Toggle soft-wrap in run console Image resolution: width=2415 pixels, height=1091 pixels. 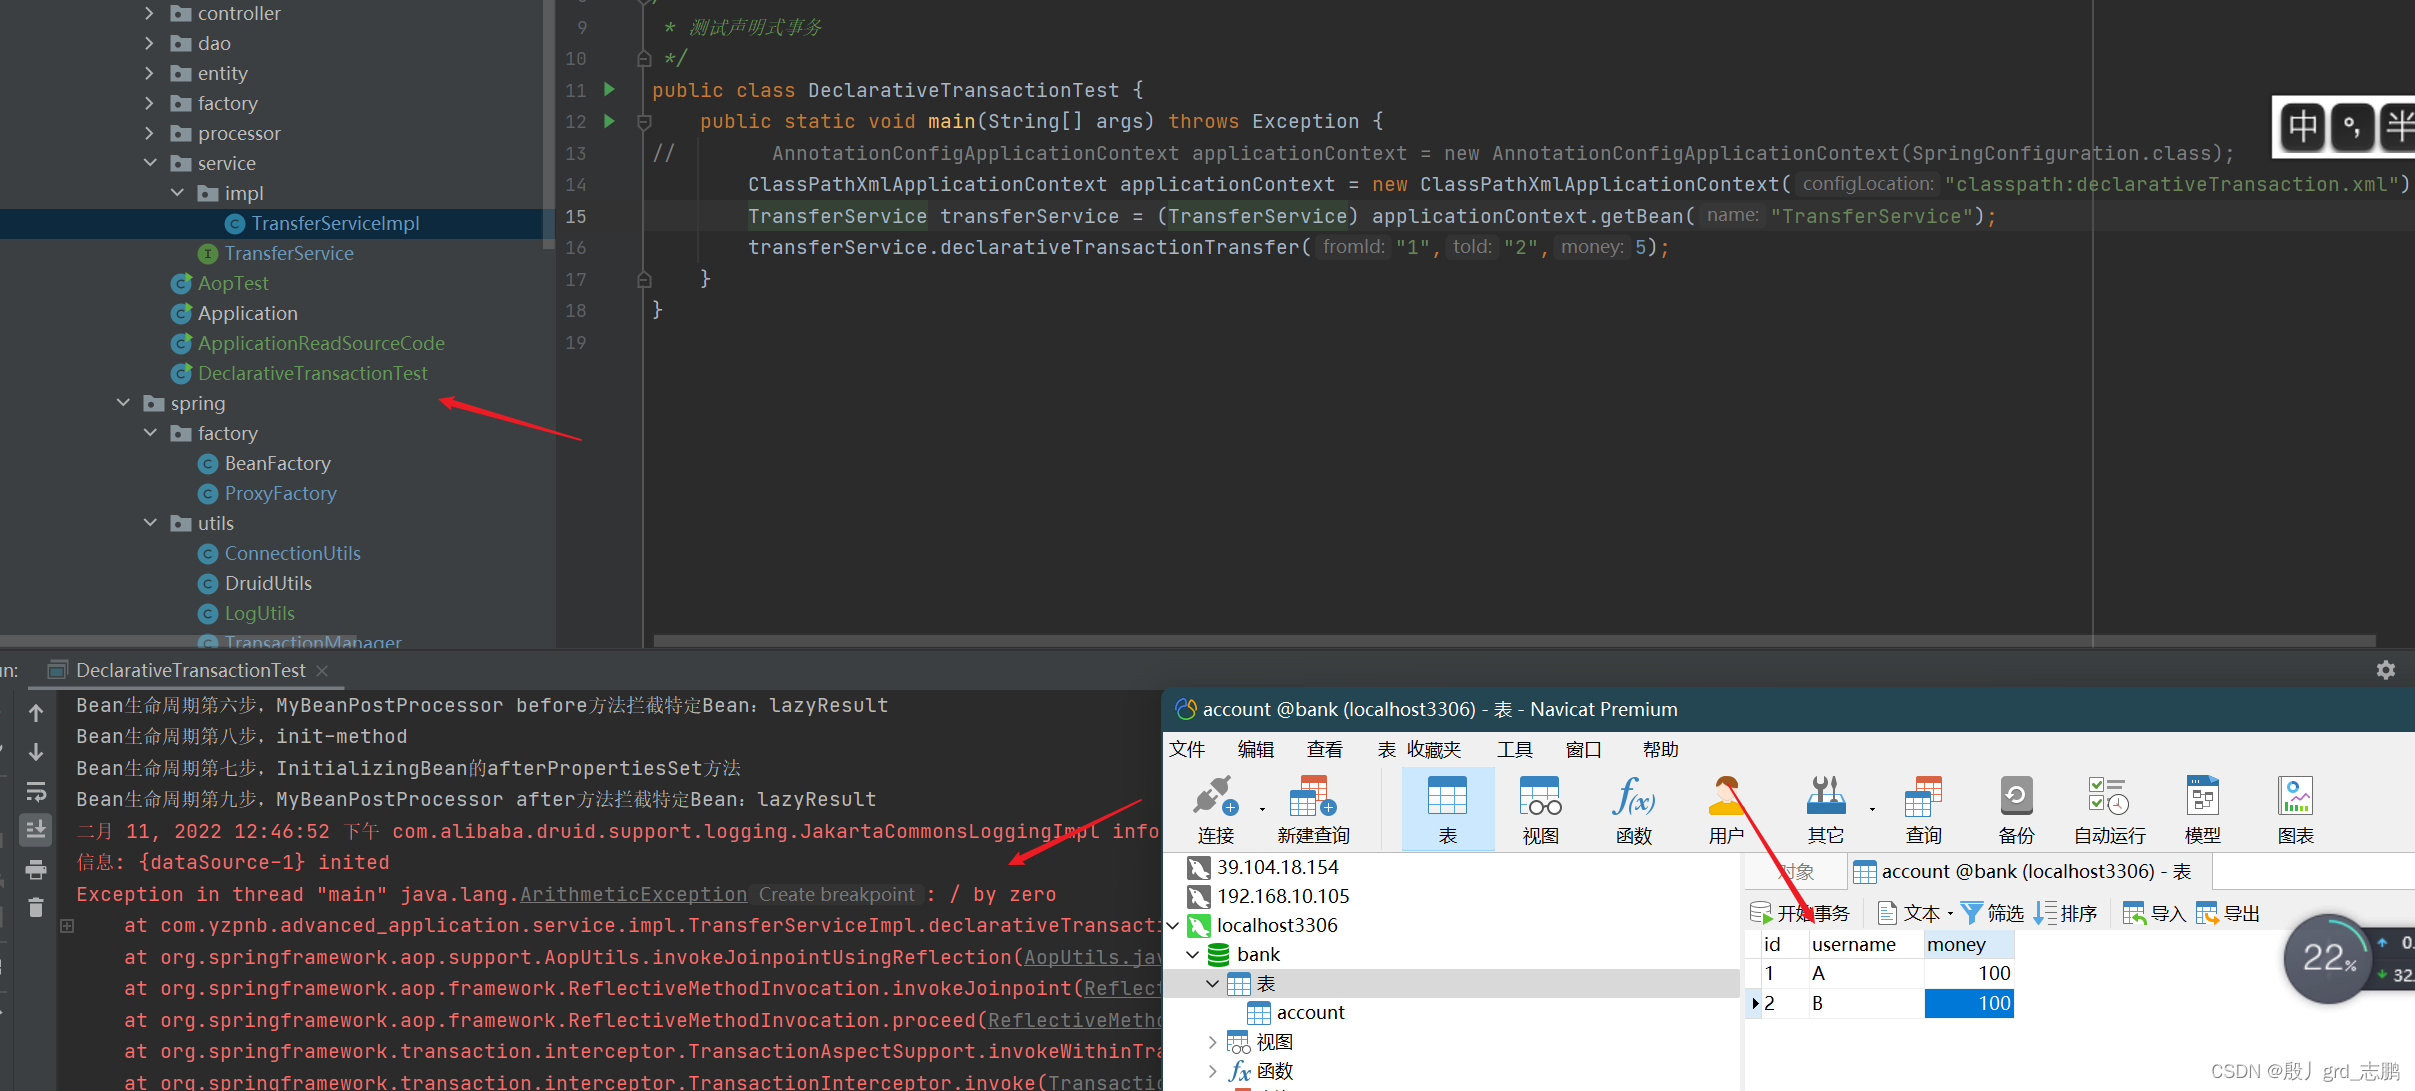36,791
